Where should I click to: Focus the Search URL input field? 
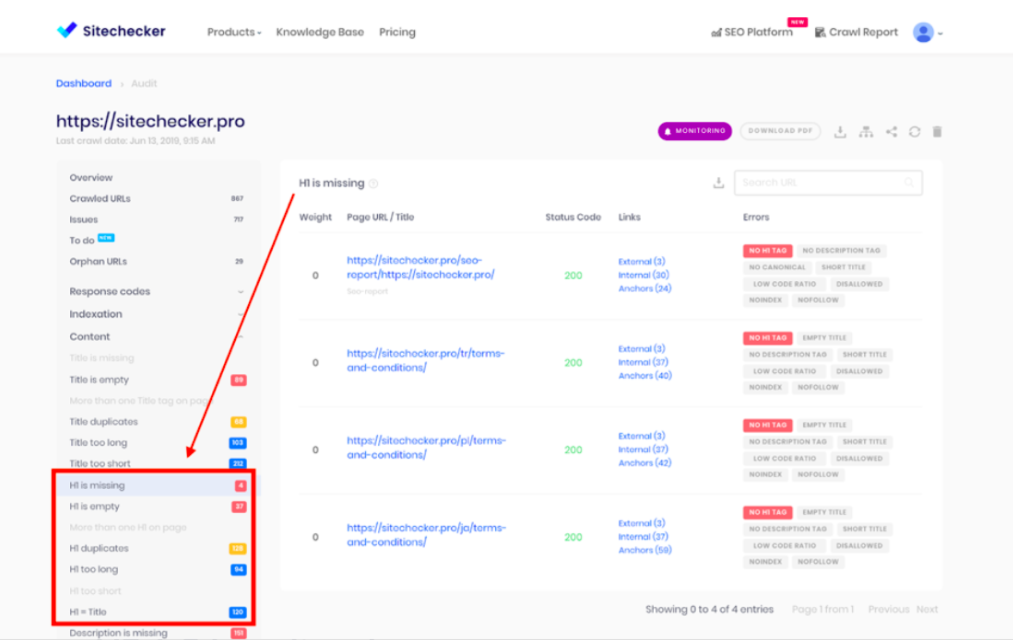(828, 183)
